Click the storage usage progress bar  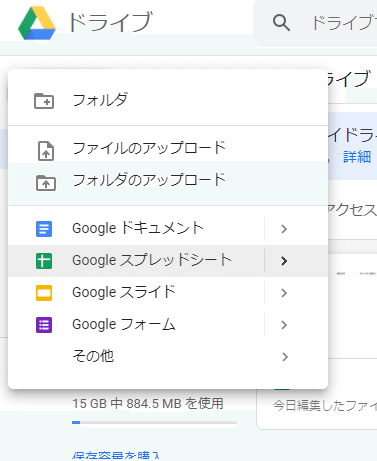click(x=154, y=423)
